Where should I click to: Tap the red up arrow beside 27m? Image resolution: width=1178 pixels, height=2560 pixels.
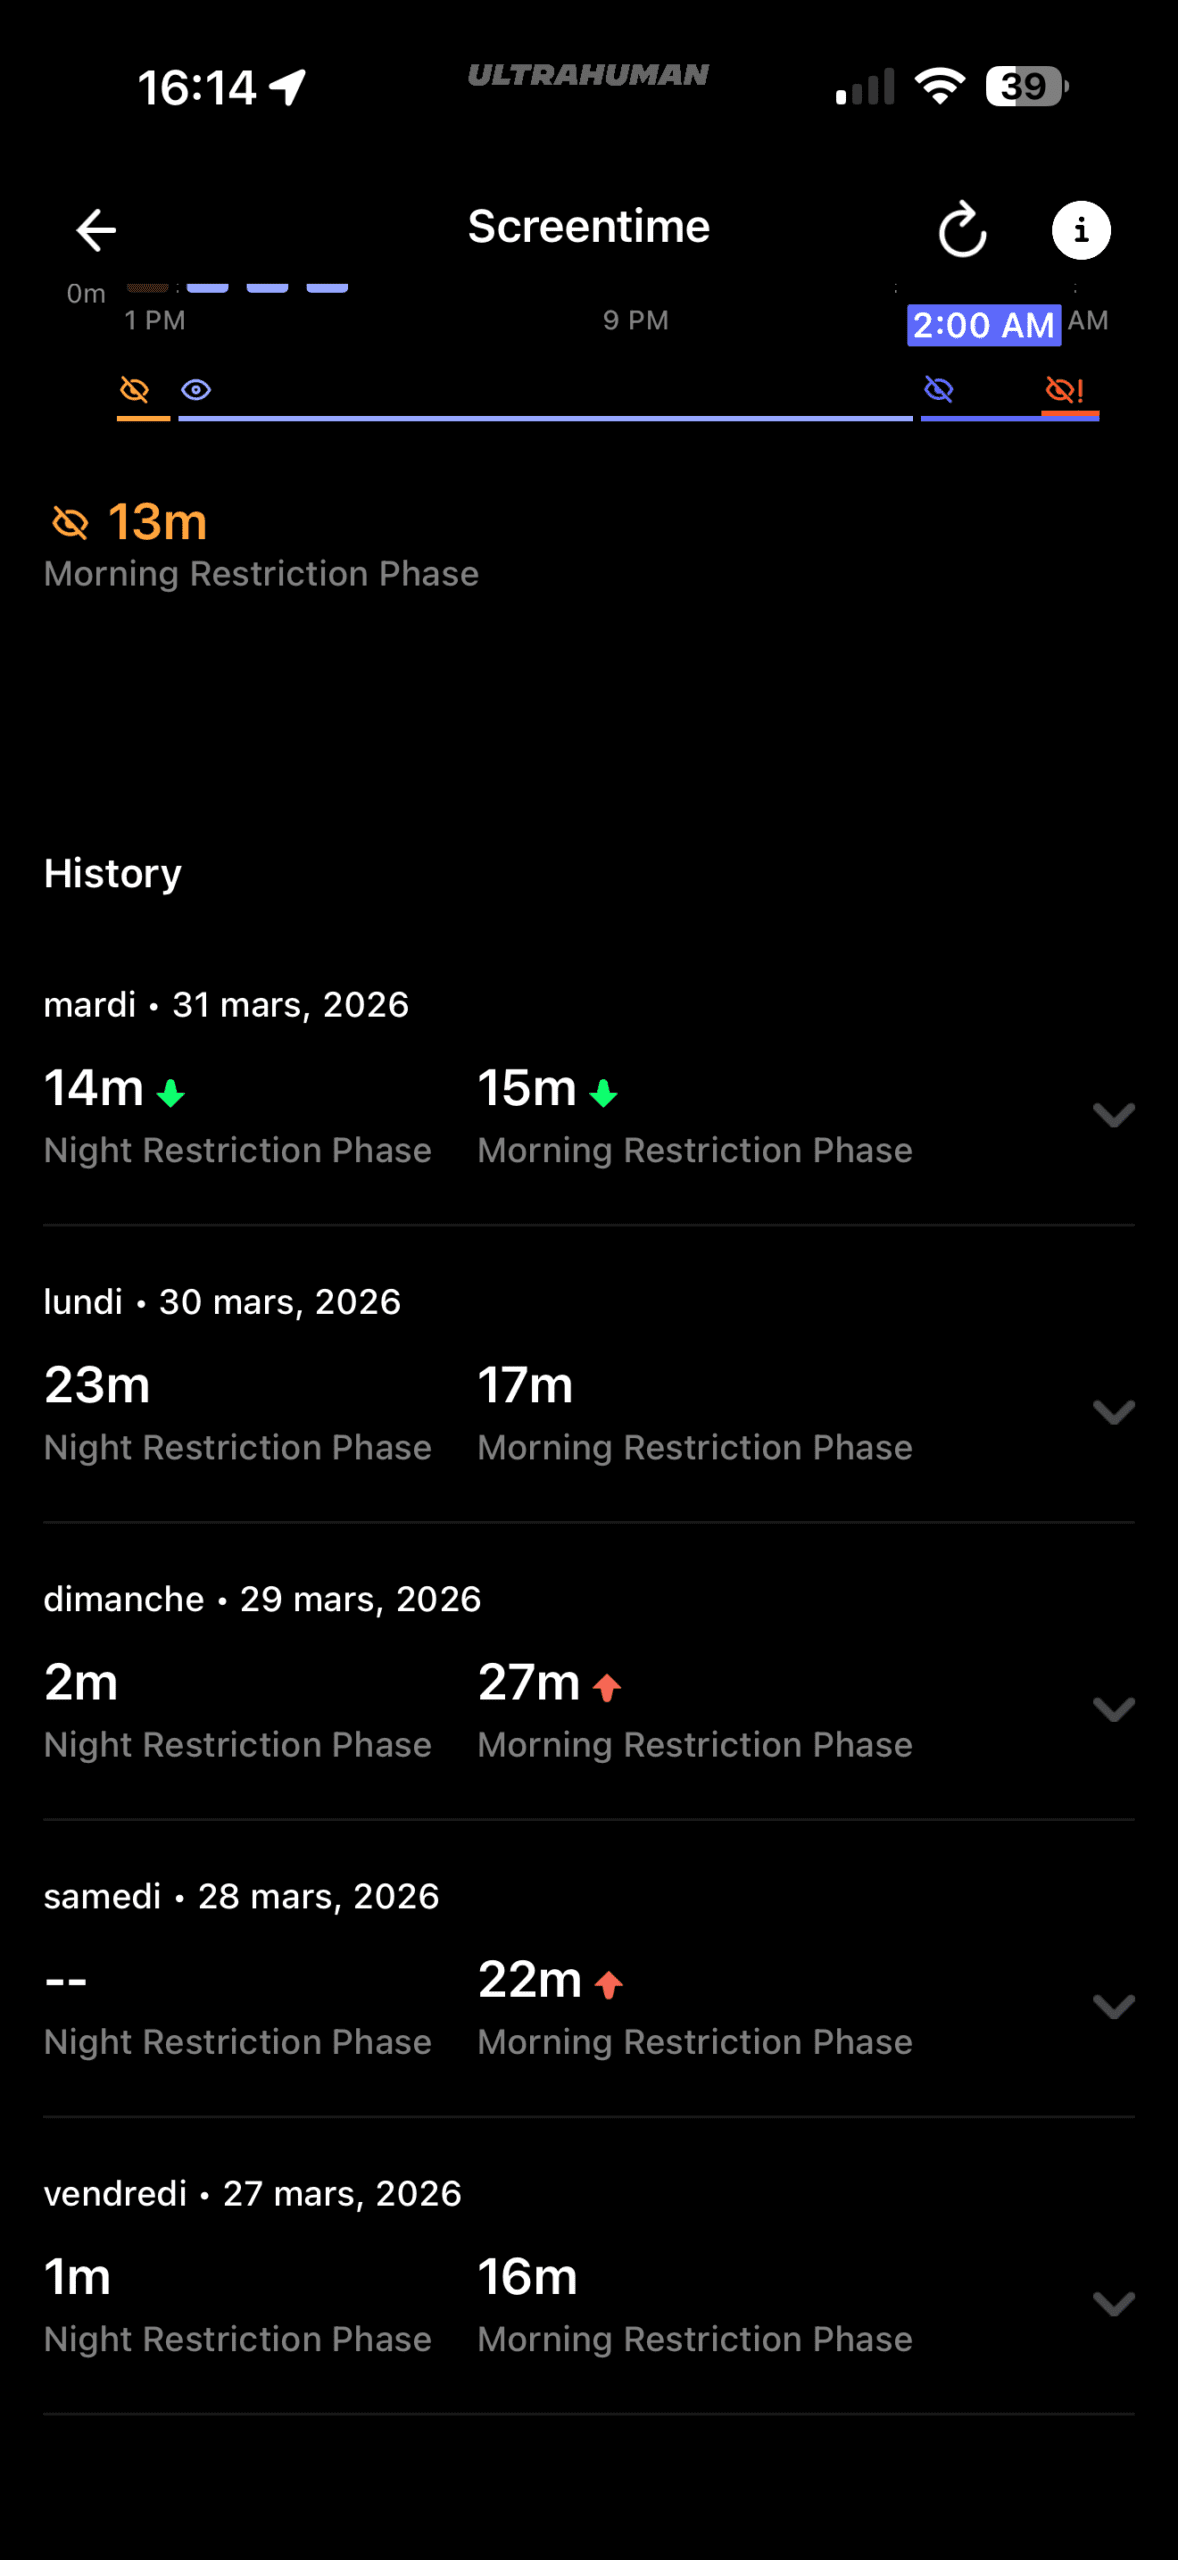coord(607,1688)
